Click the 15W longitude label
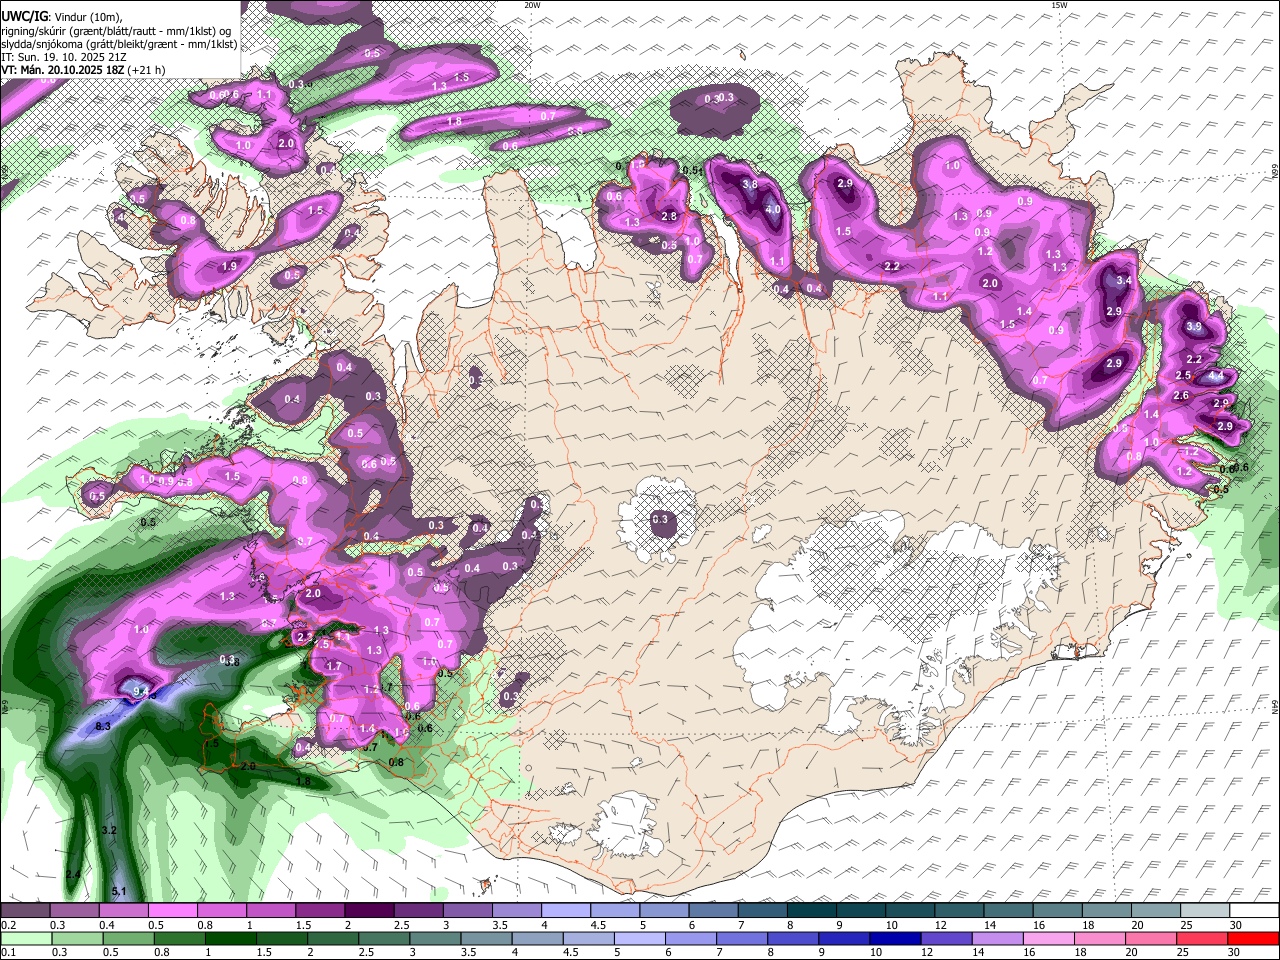 pos(1059,5)
